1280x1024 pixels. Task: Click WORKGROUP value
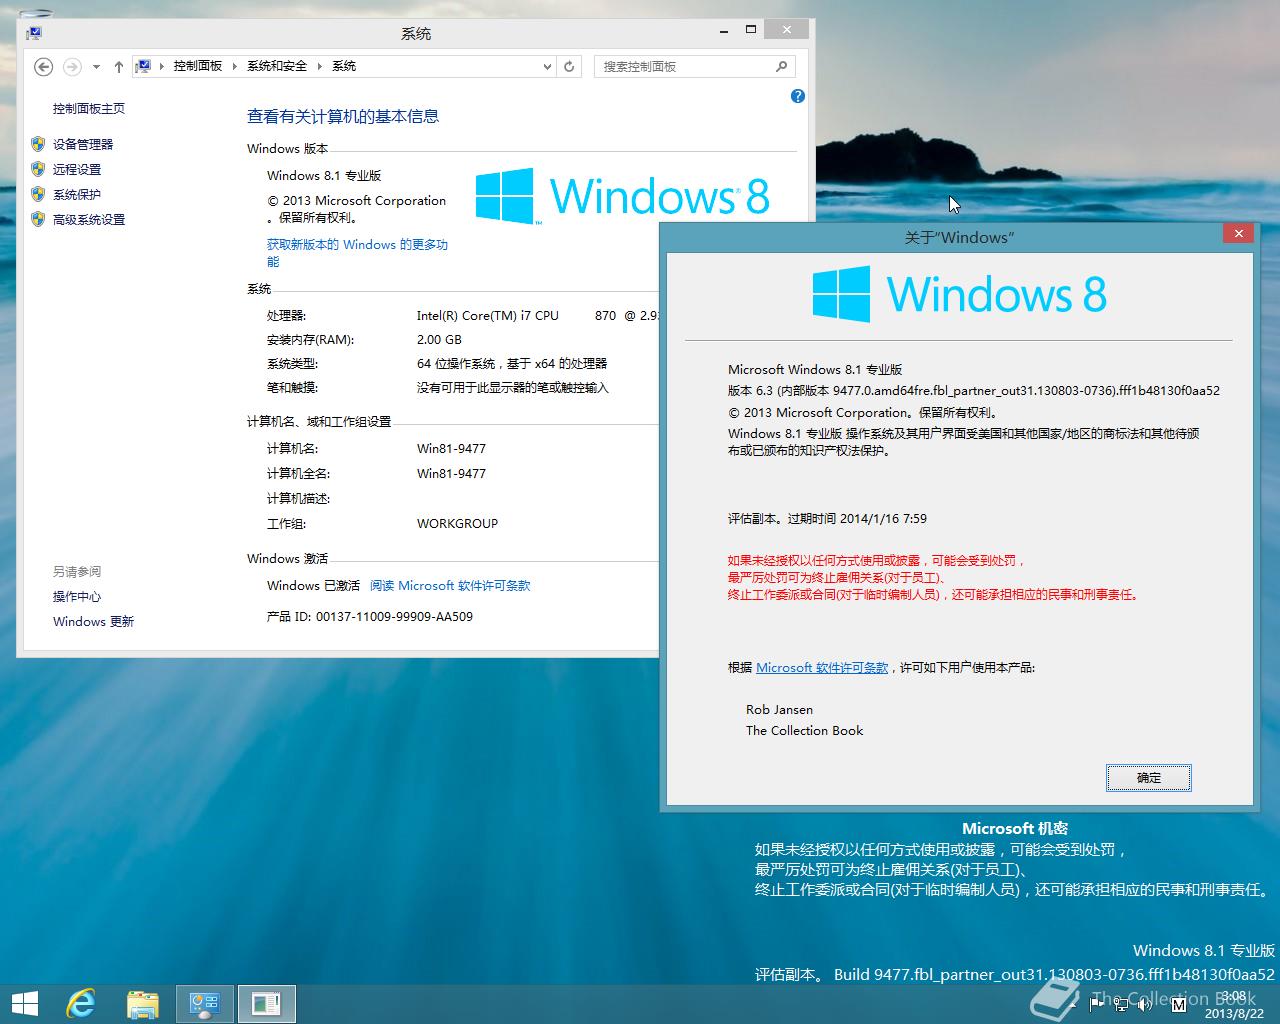pos(457,524)
